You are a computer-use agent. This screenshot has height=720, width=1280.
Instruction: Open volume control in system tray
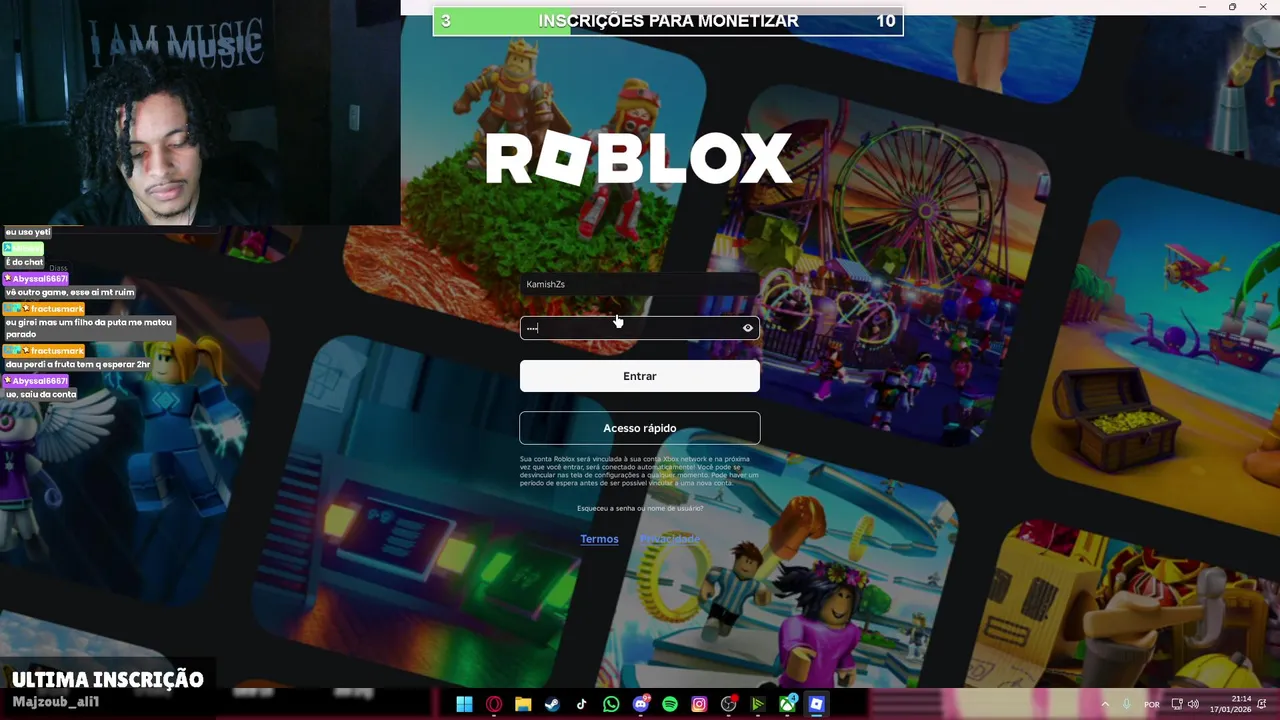click(1193, 704)
